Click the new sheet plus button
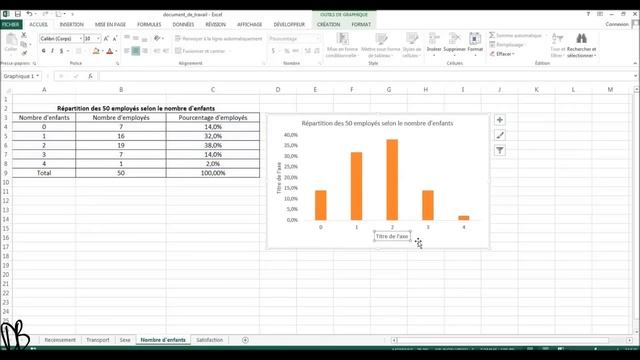 point(245,340)
